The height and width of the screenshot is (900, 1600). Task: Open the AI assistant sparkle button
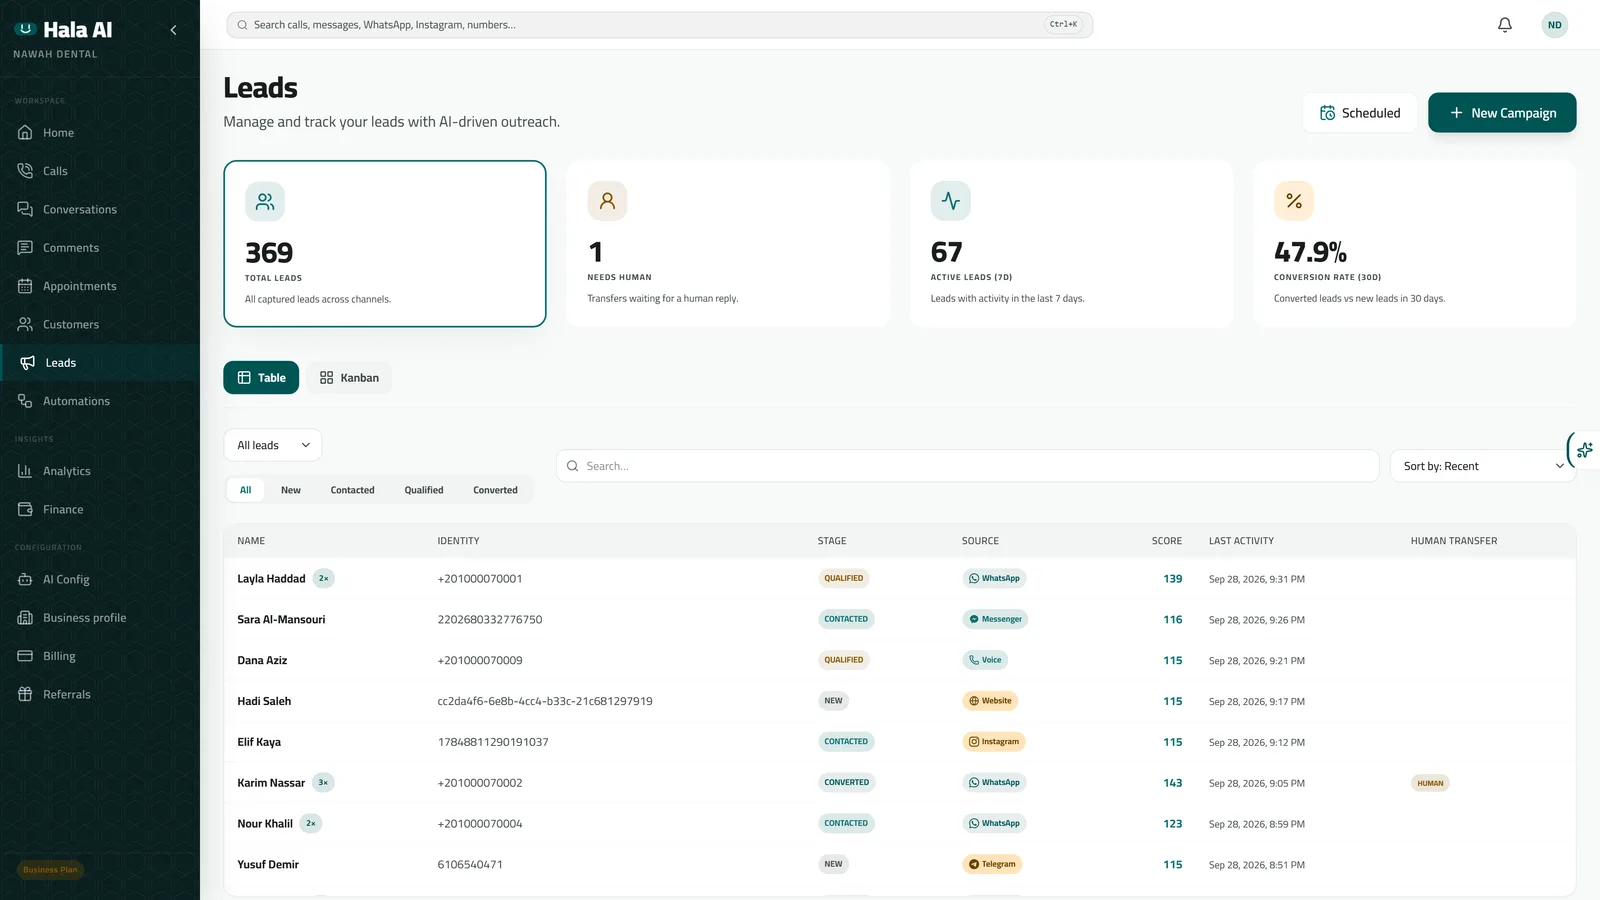[x=1584, y=450]
